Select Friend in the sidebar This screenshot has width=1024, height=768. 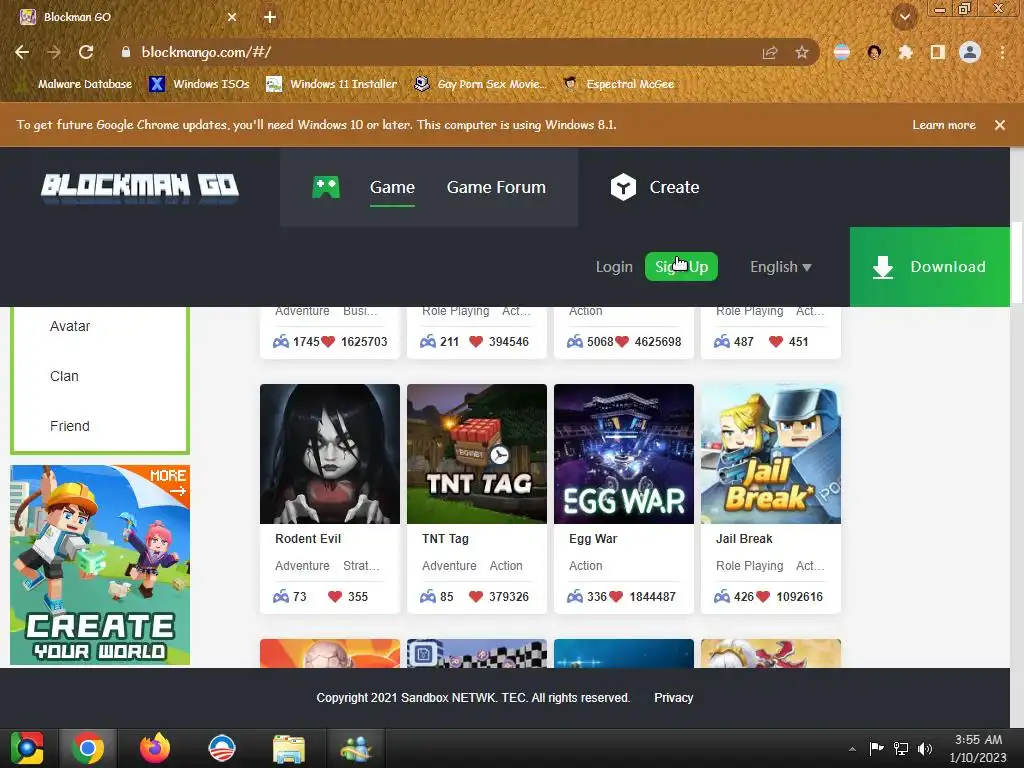tap(70, 426)
